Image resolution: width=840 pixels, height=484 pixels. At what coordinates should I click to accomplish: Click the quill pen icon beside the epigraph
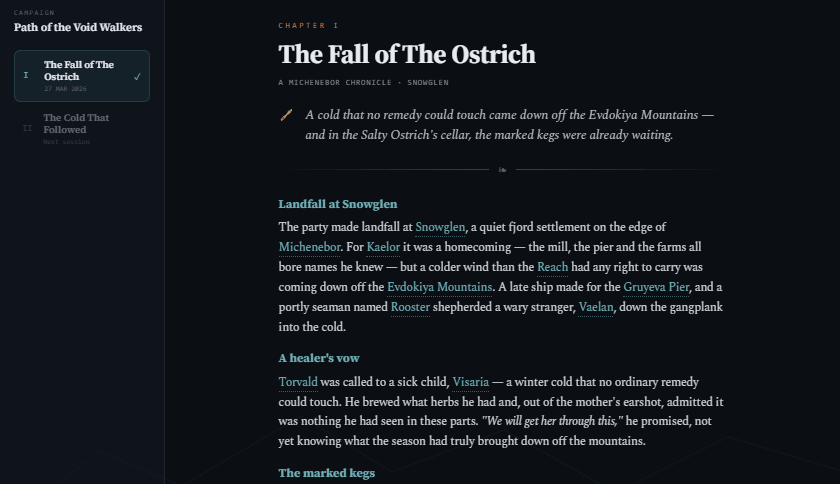pos(286,115)
